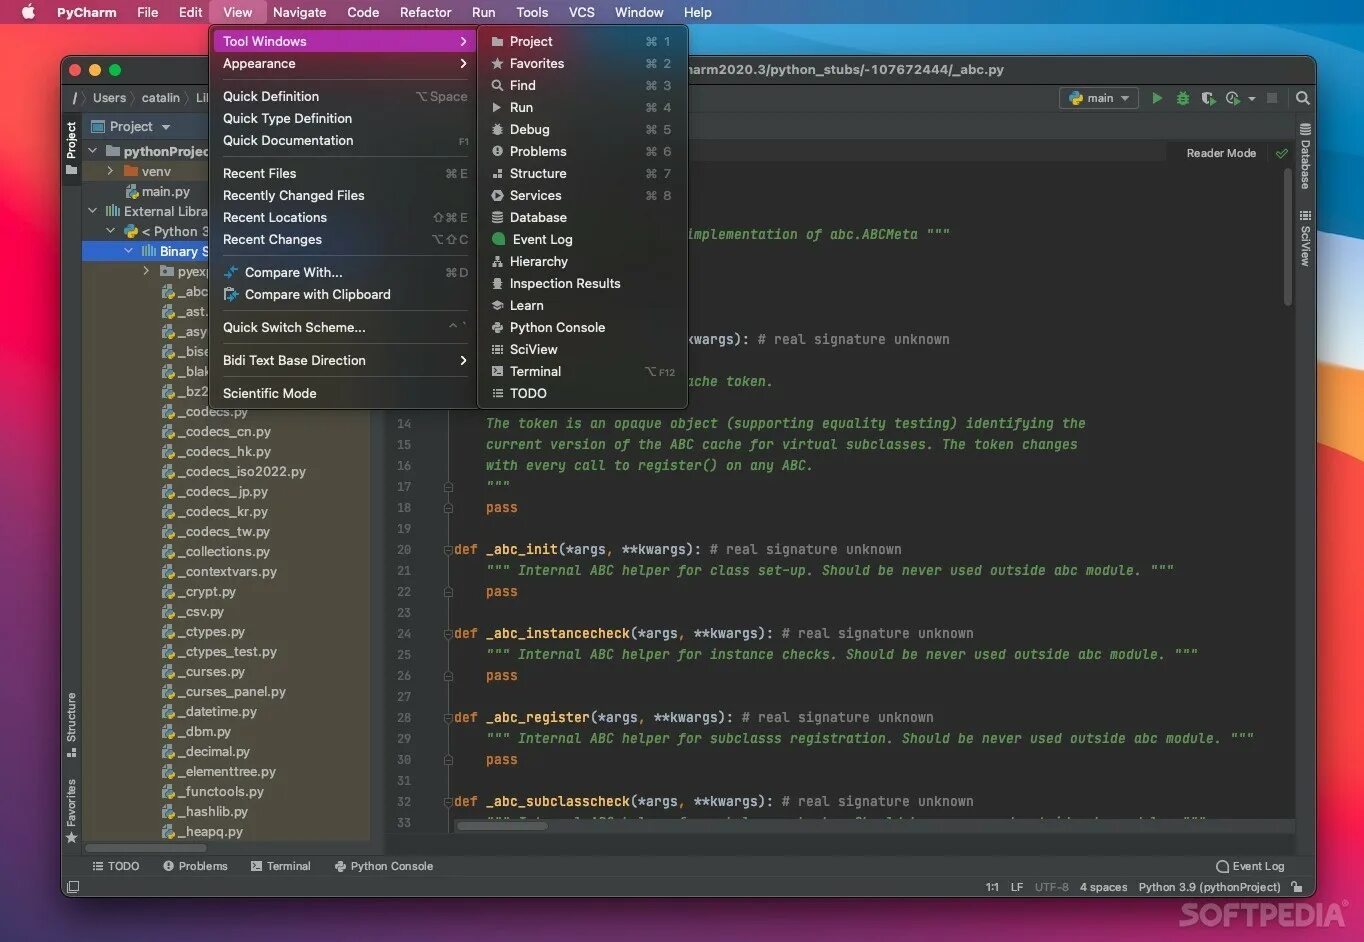Image resolution: width=1364 pixels, height=942 pixels.
Task: Click Reader Mode label in editor
Action: (x=1221, y=153)
